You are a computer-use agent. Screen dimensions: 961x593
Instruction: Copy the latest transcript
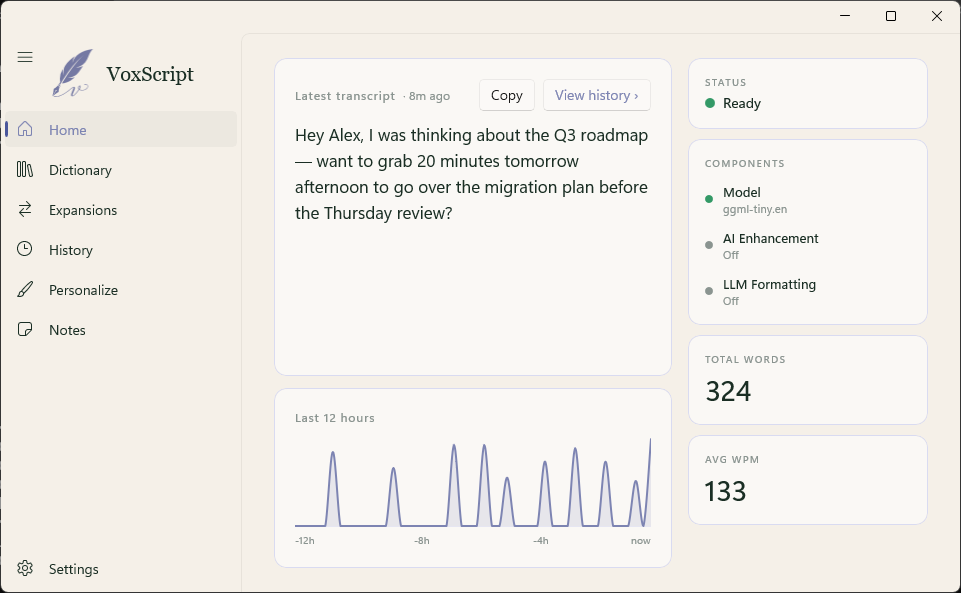coord(507,95)
